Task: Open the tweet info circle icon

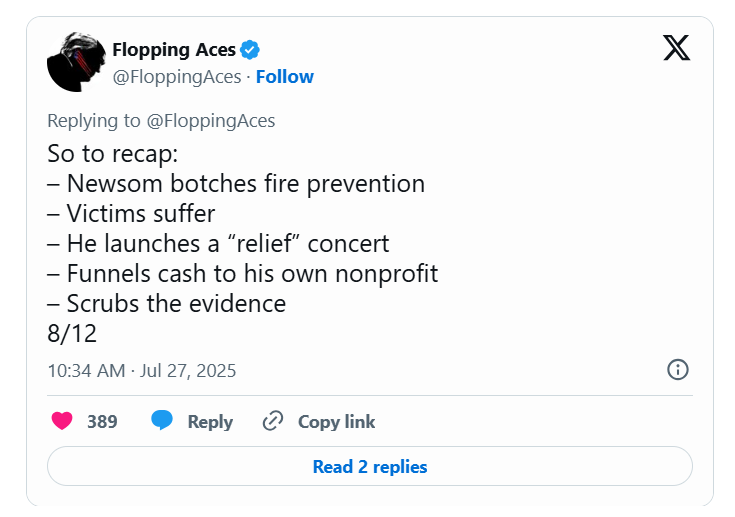Action: click(677, 370)
